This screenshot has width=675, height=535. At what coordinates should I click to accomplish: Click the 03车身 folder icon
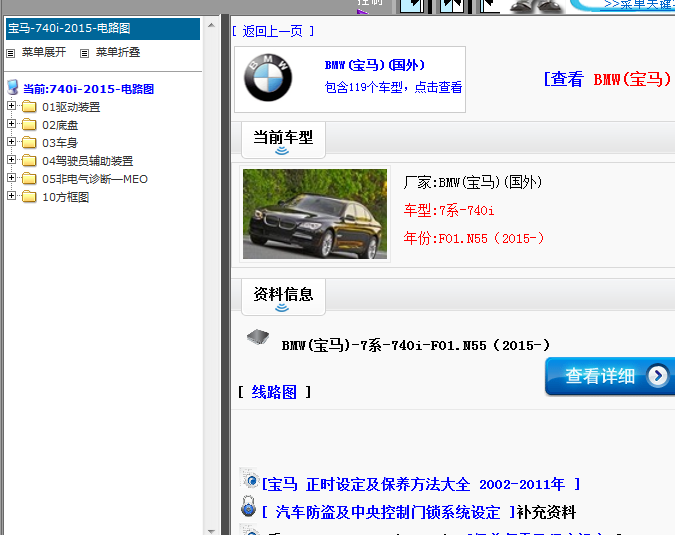[29, 142]
